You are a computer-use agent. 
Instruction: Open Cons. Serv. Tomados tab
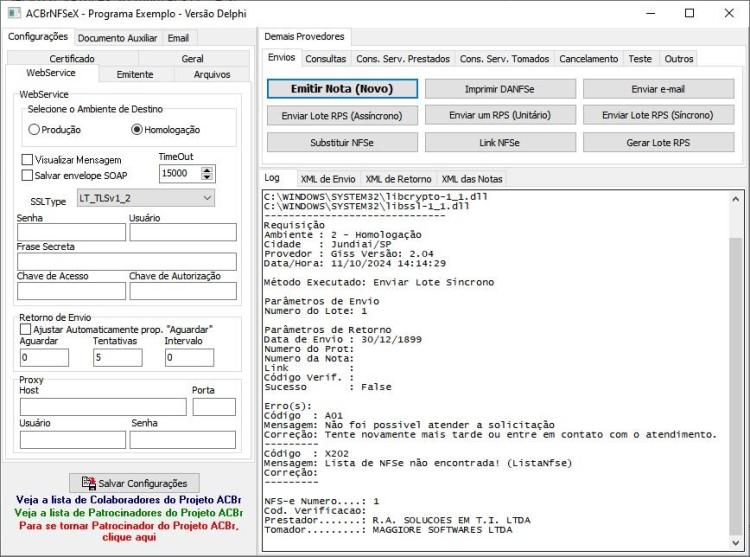tap(505, 58)
